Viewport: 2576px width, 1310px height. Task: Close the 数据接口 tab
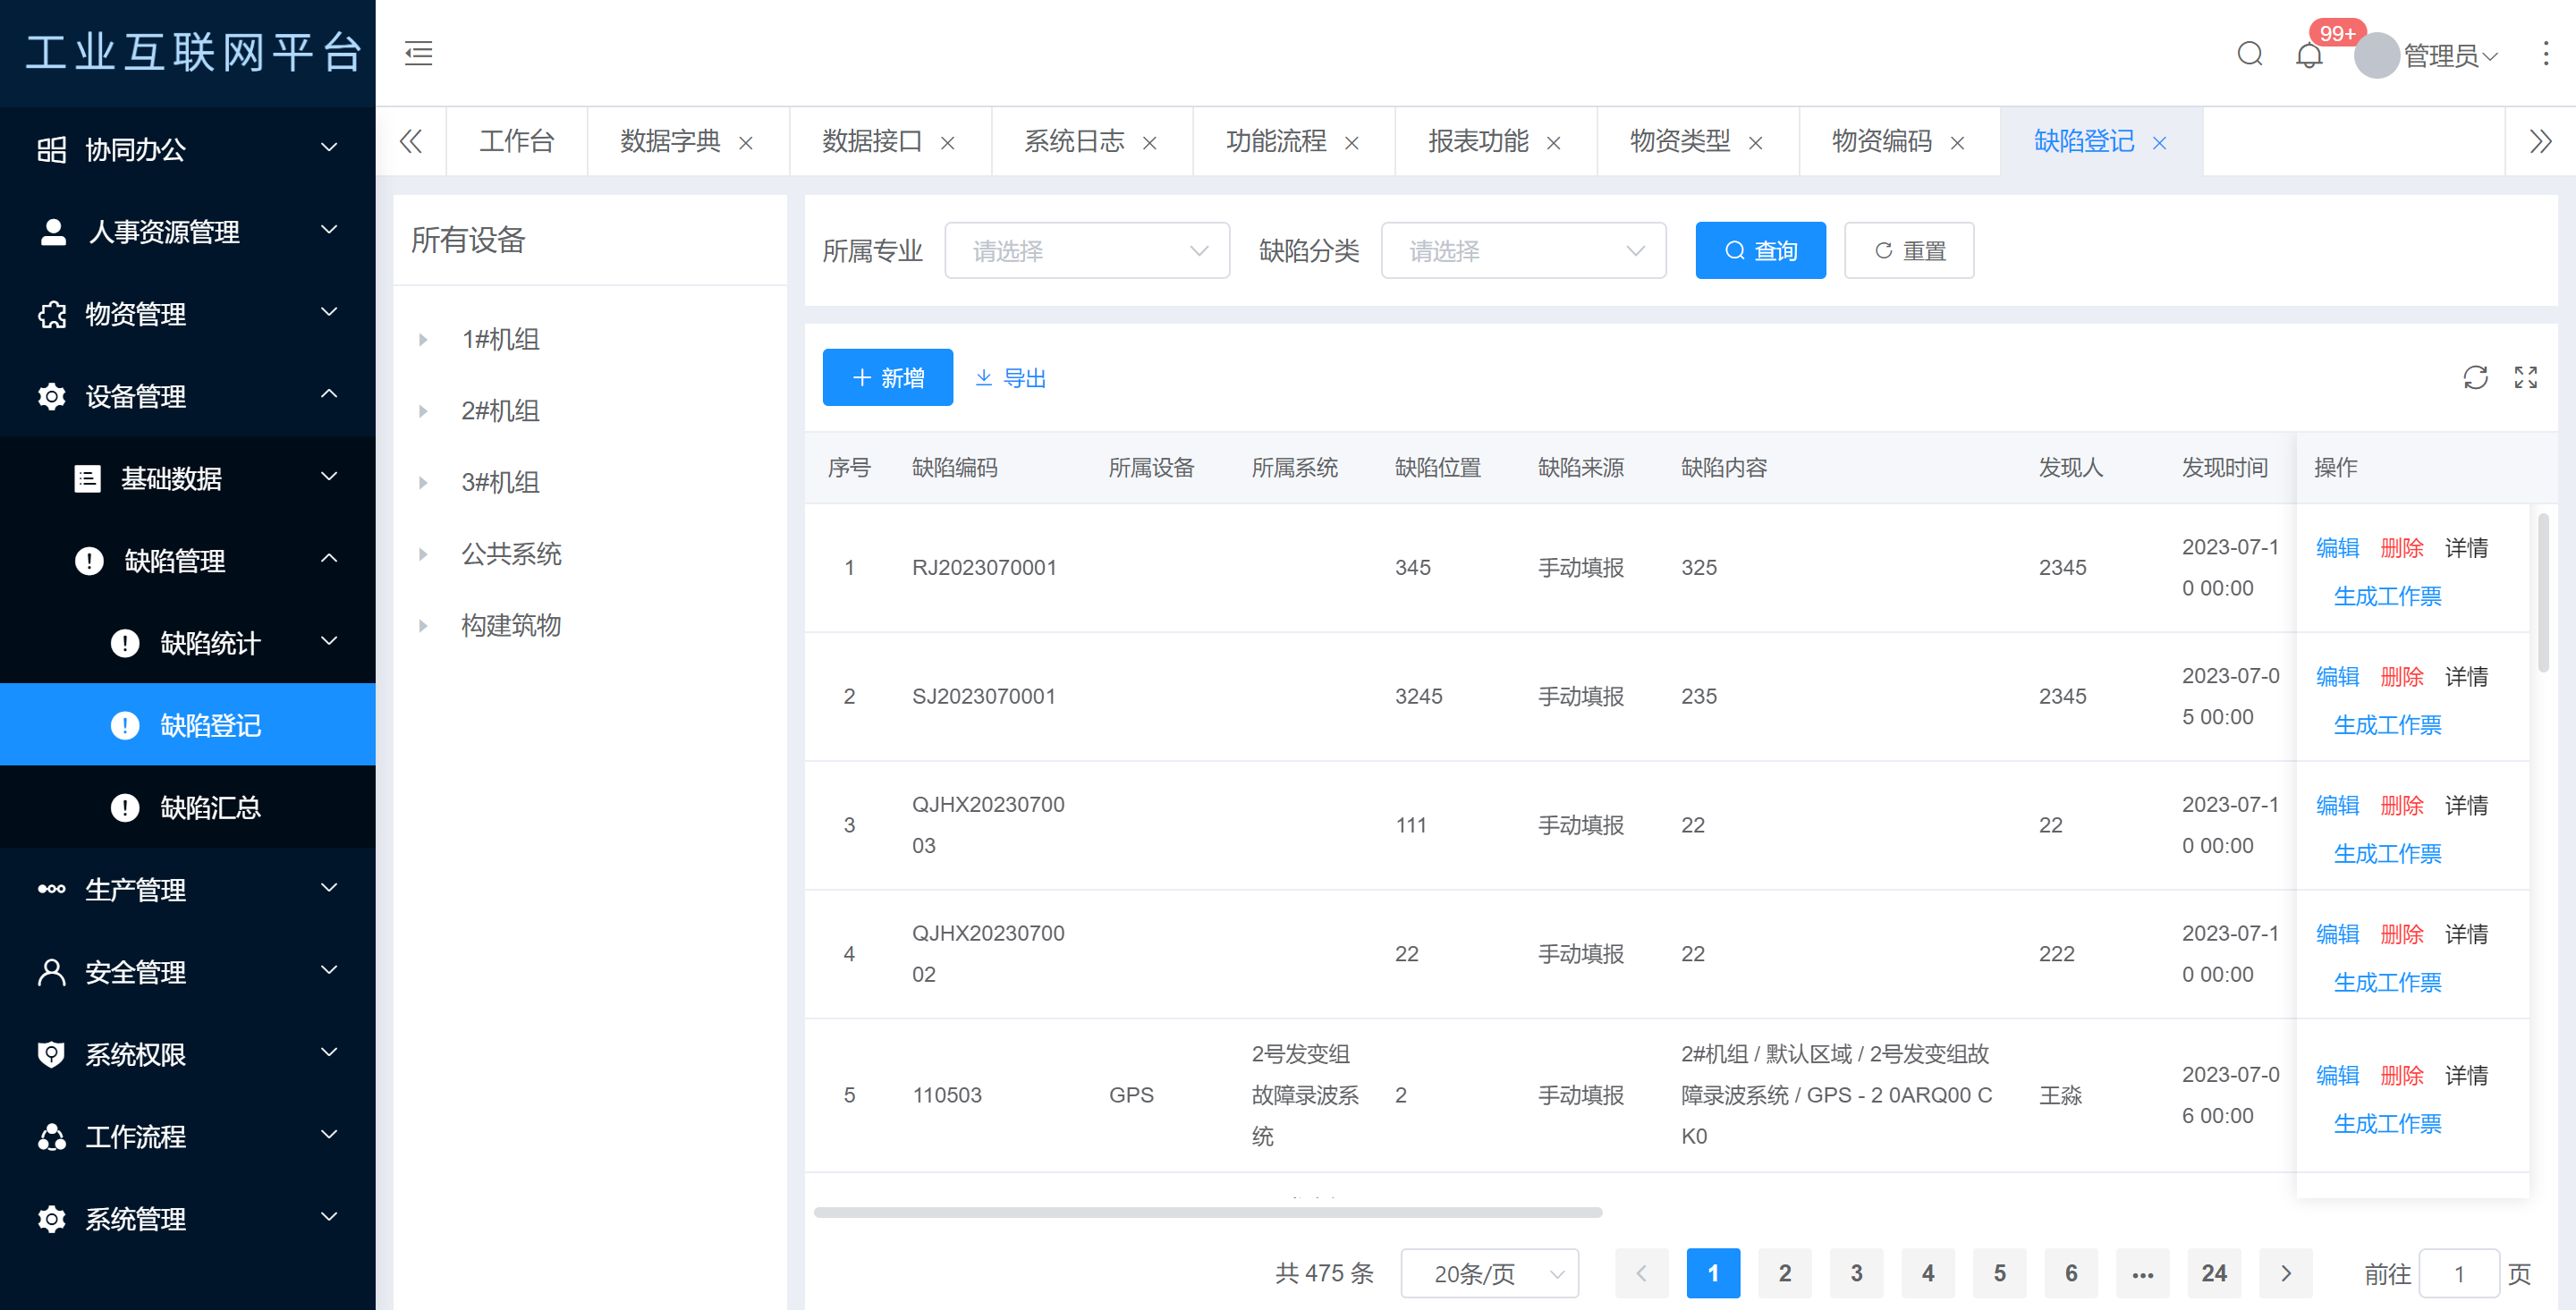tap(948, 143)
